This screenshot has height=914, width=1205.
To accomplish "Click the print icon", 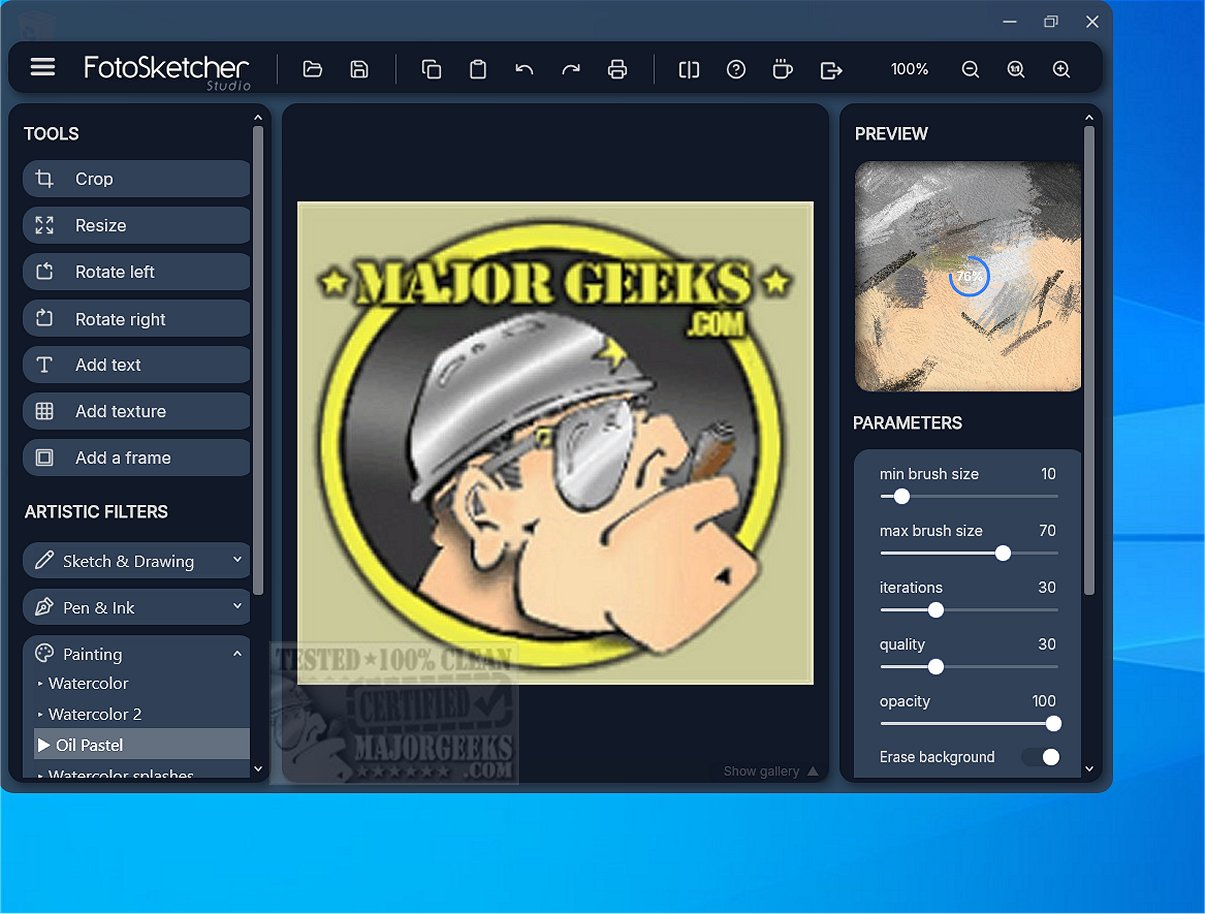I will (x=617, y=69).
